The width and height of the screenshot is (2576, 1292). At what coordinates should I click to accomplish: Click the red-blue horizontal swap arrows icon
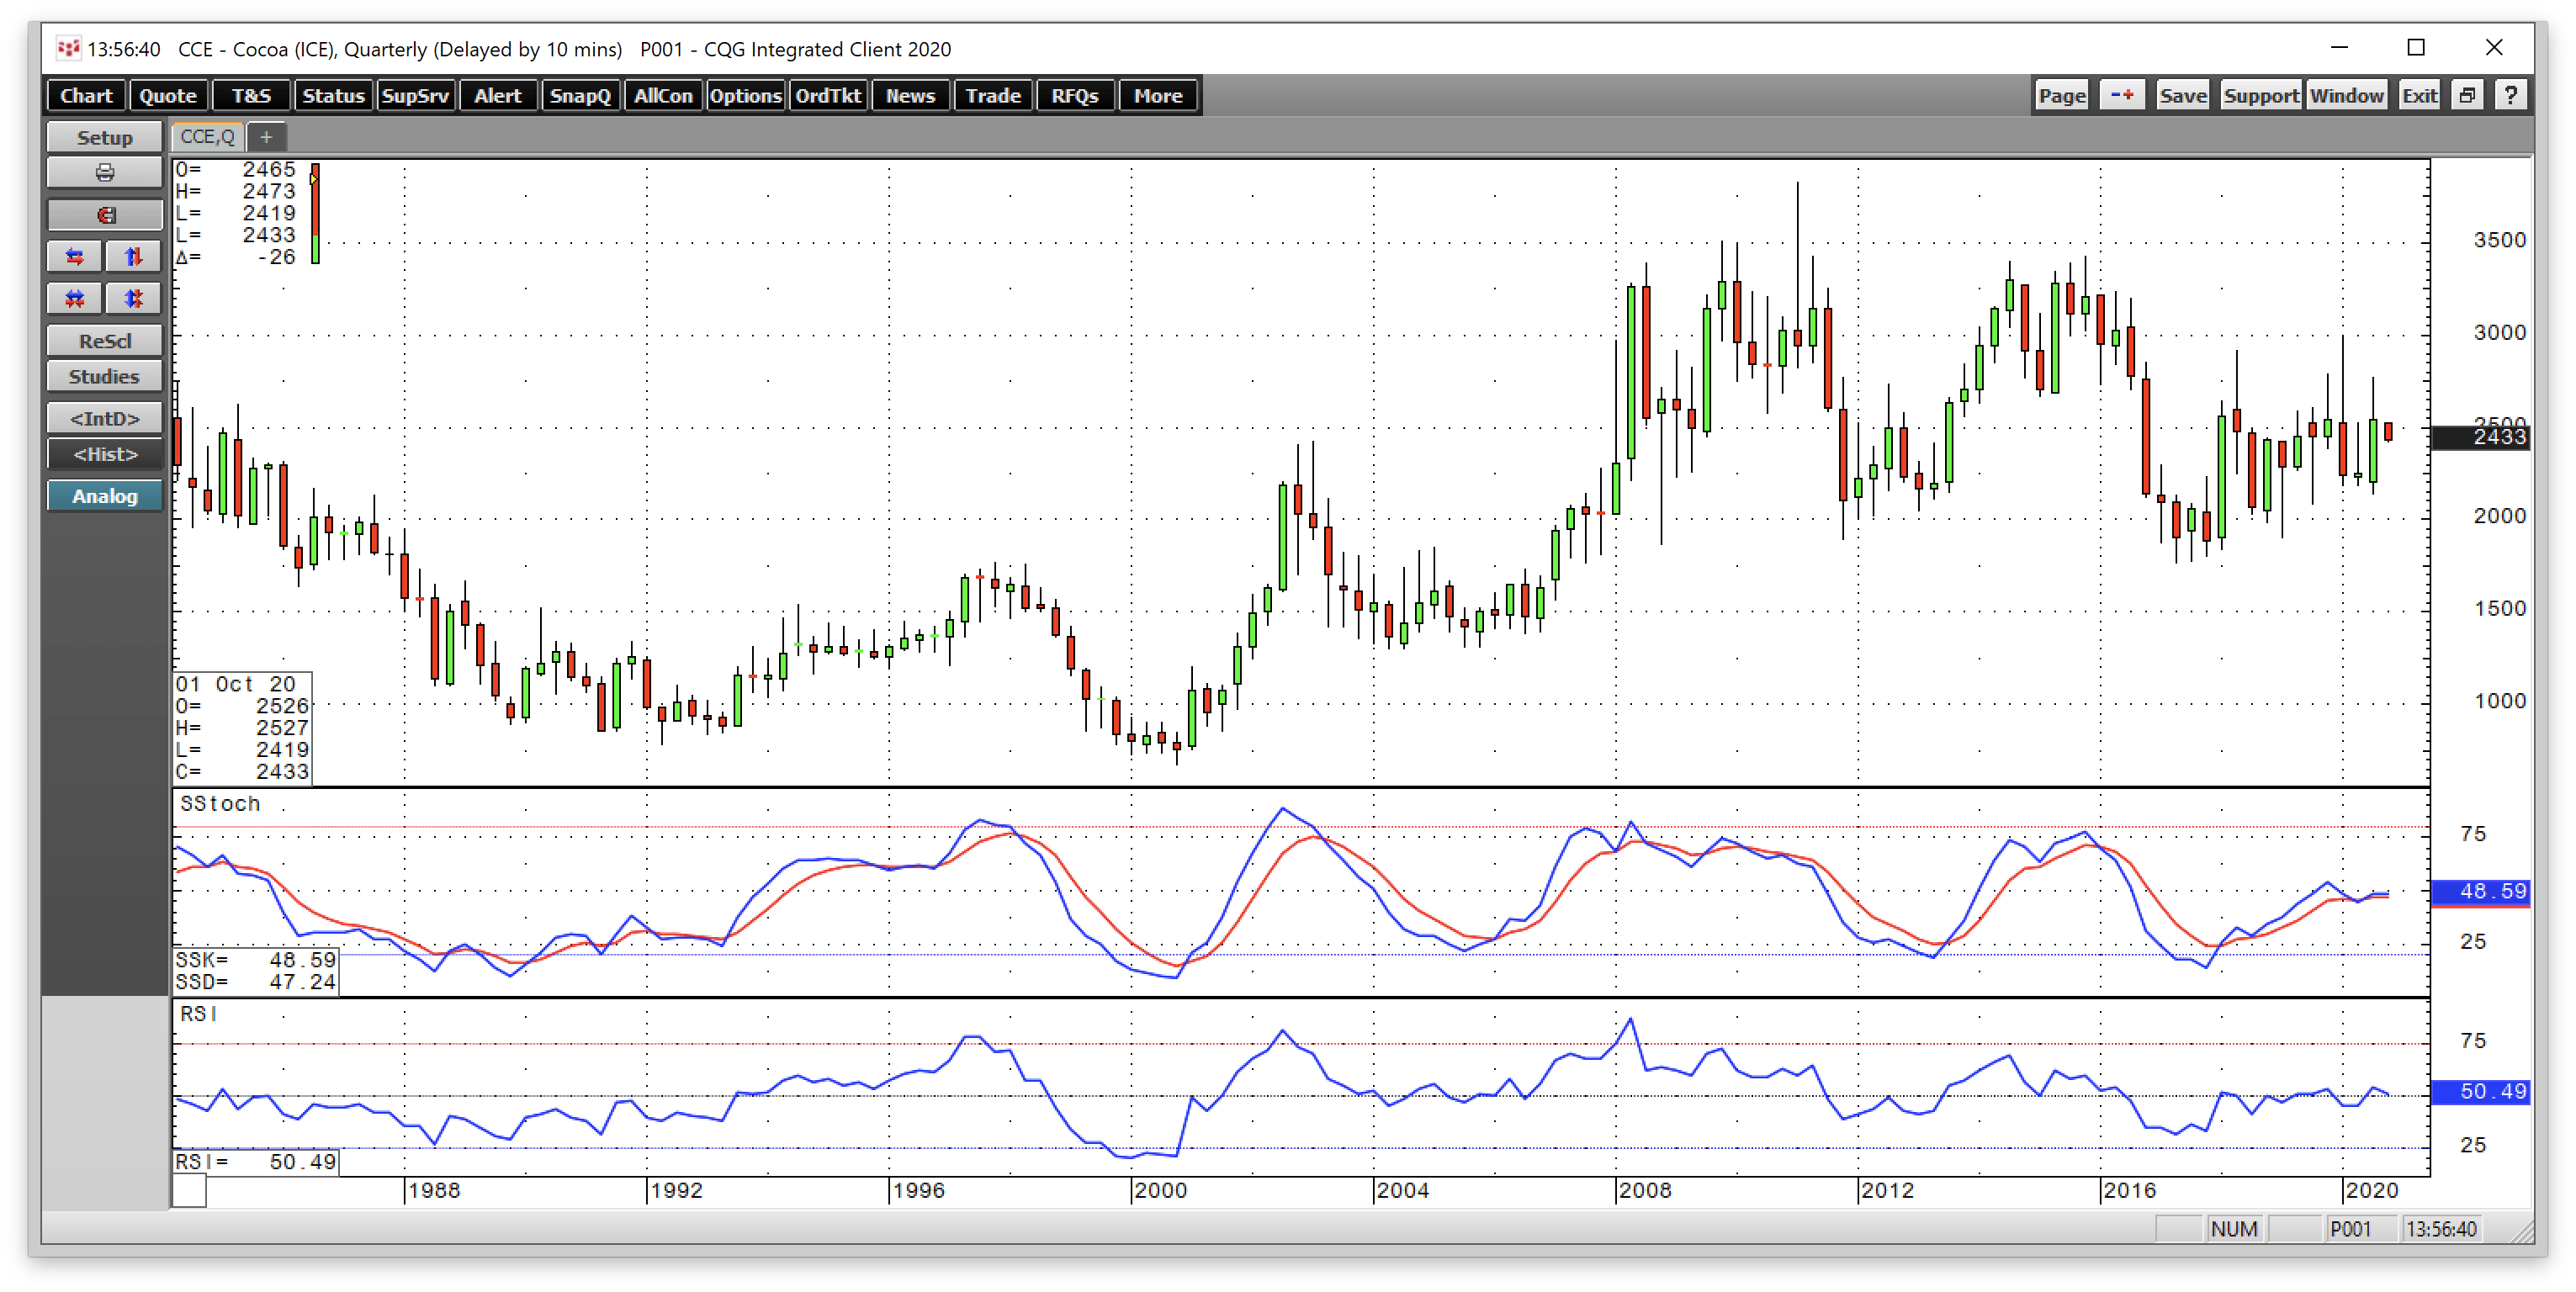tap(74, 257)
